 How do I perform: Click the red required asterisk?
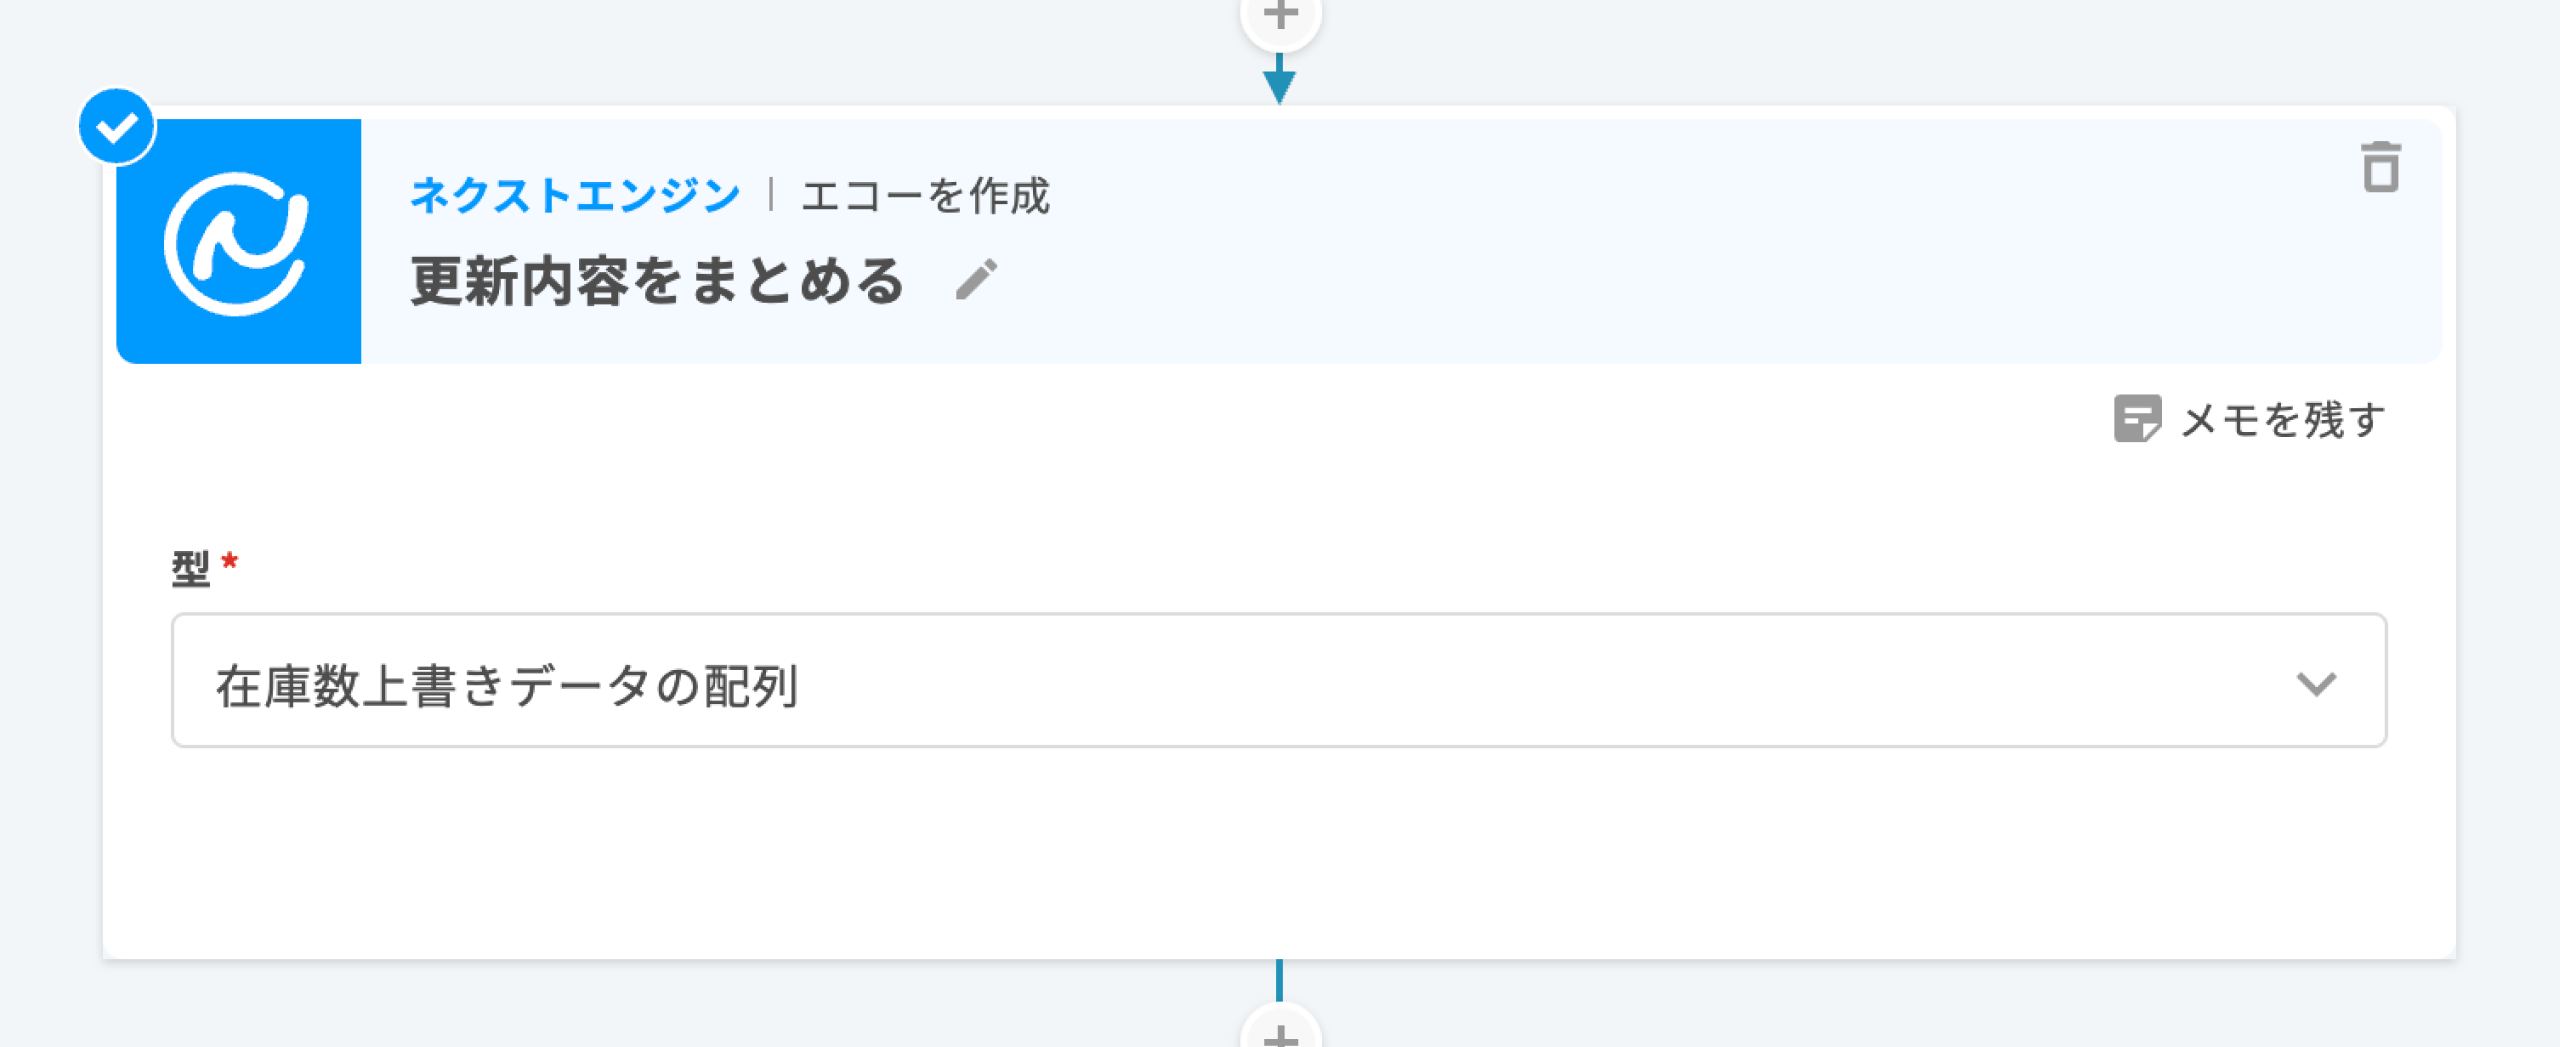tap(230, 561)
